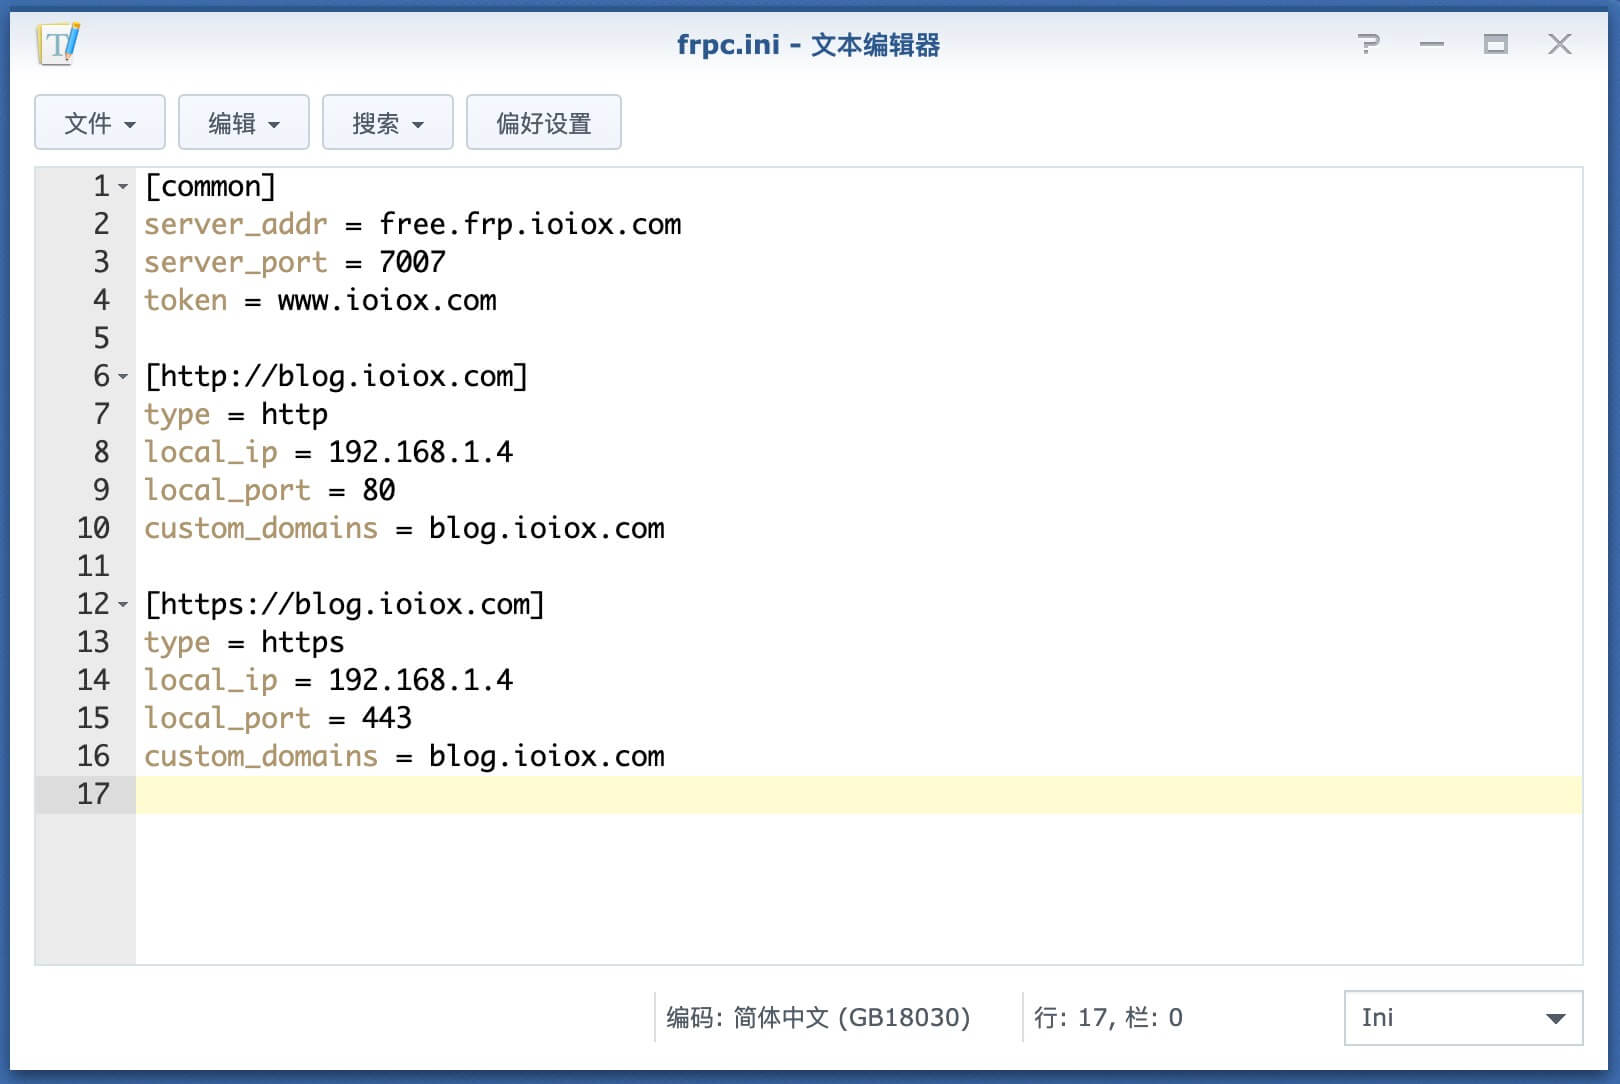Click the 443 local port value
The width and height of the screenshot is (1620, 1084).
click(387, 718)
